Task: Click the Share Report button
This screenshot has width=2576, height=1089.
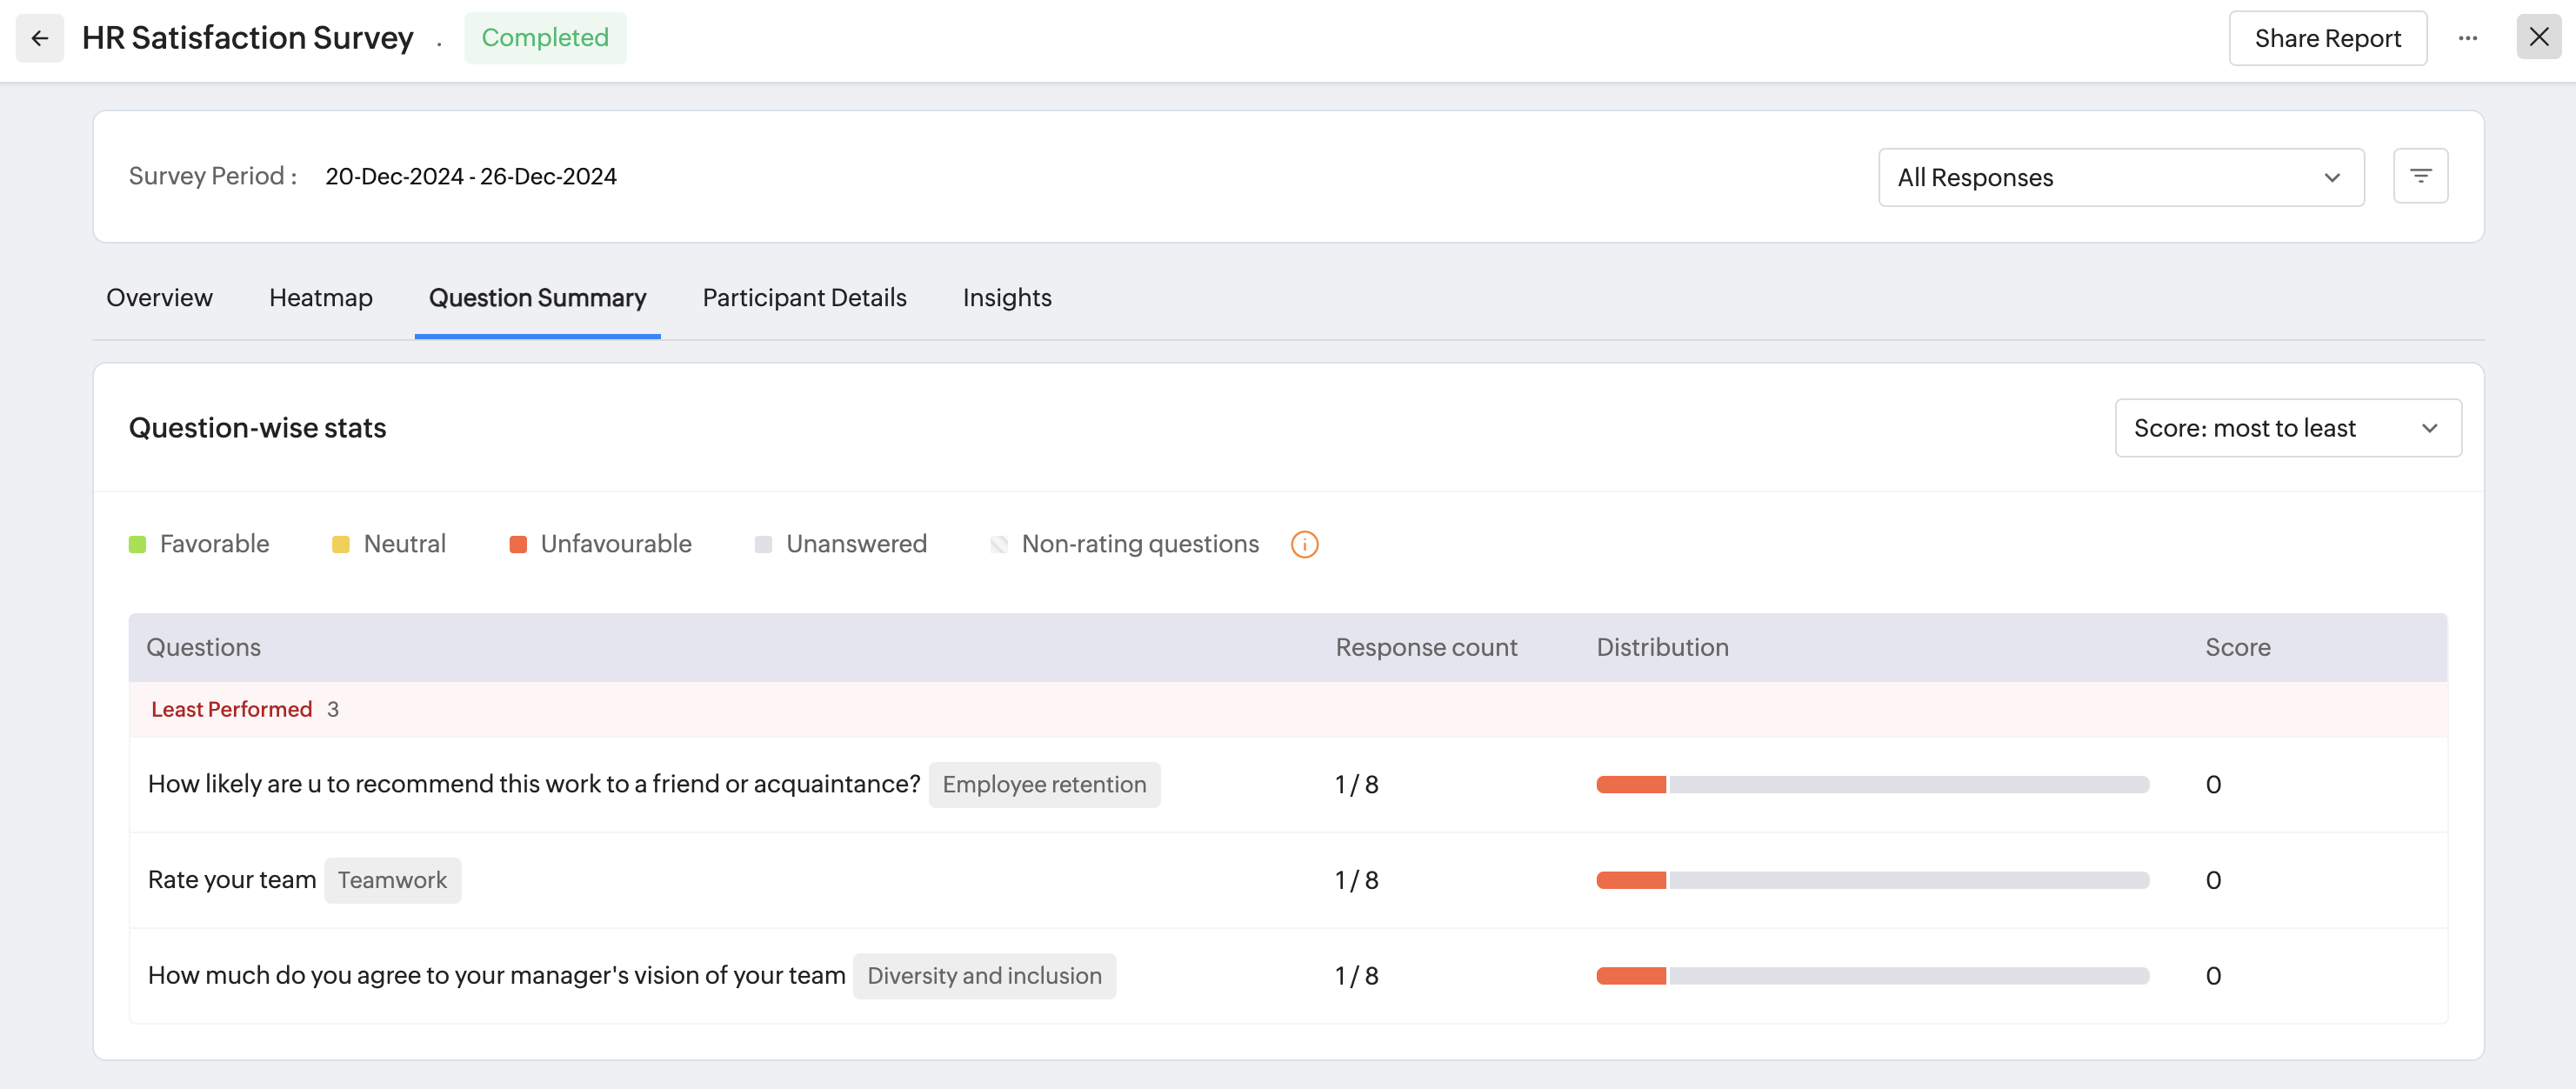Action: tap(2327, 38)
